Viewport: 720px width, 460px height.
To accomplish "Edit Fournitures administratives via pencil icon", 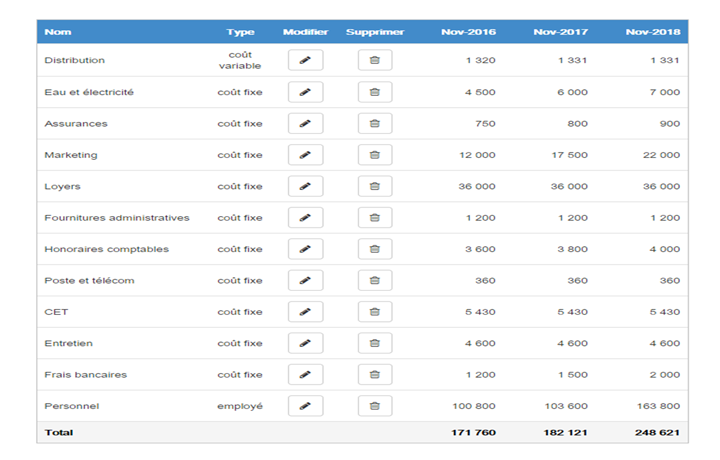I will 305,218.
